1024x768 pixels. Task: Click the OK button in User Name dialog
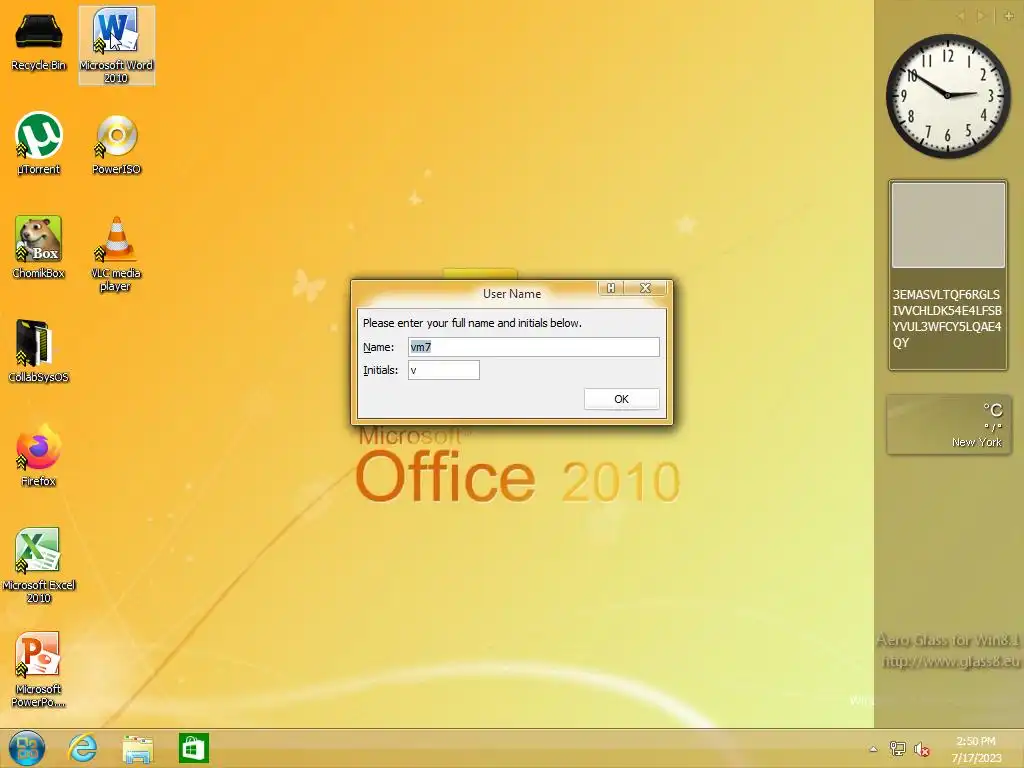(x=621, y=399)
